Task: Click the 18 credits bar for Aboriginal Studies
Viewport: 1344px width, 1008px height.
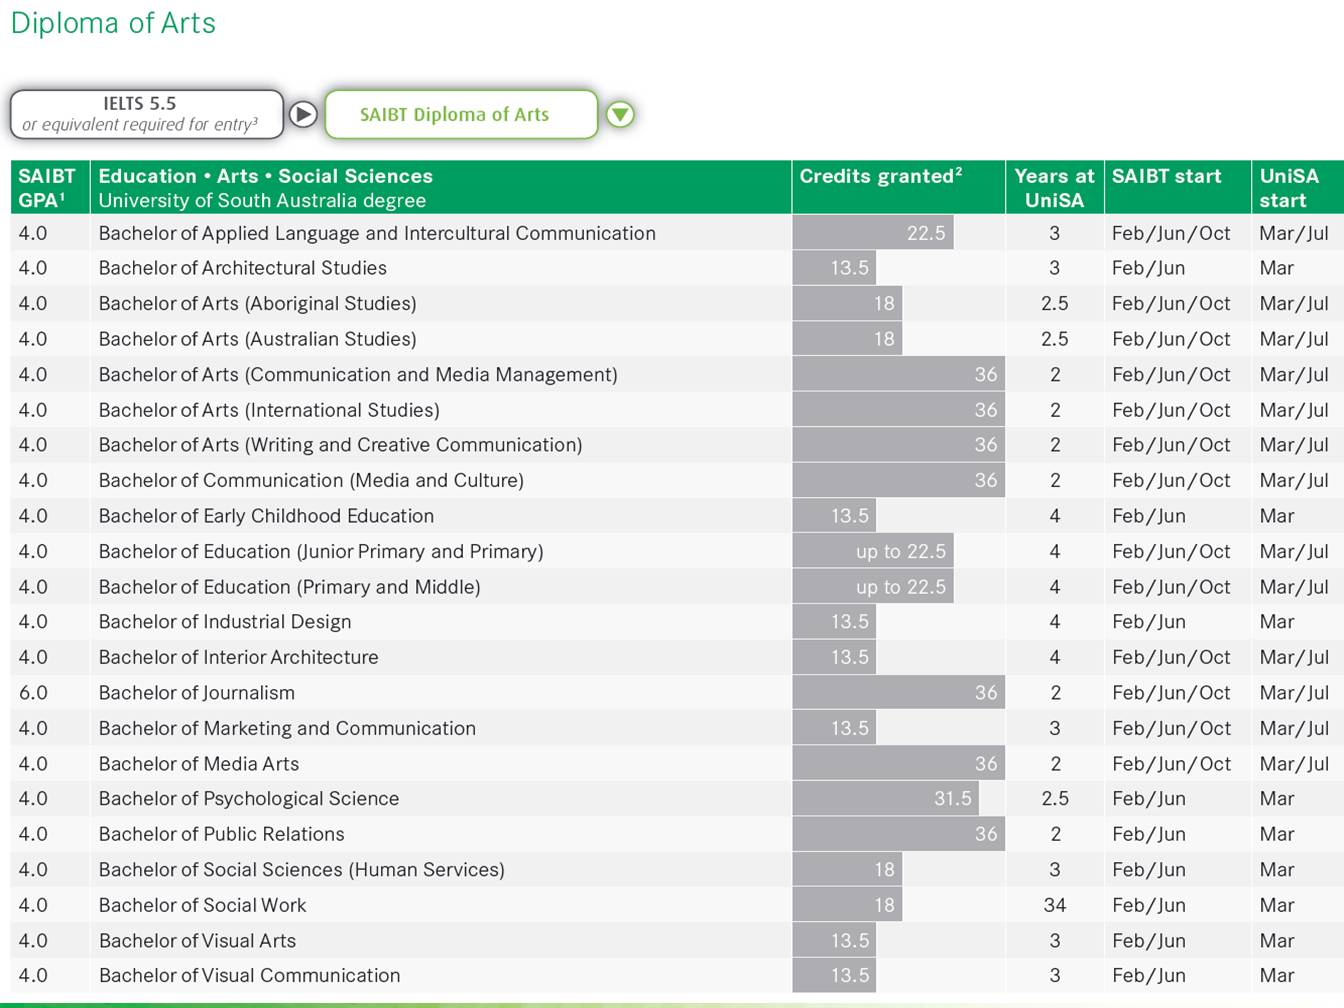Action: [x=847, y=303]
